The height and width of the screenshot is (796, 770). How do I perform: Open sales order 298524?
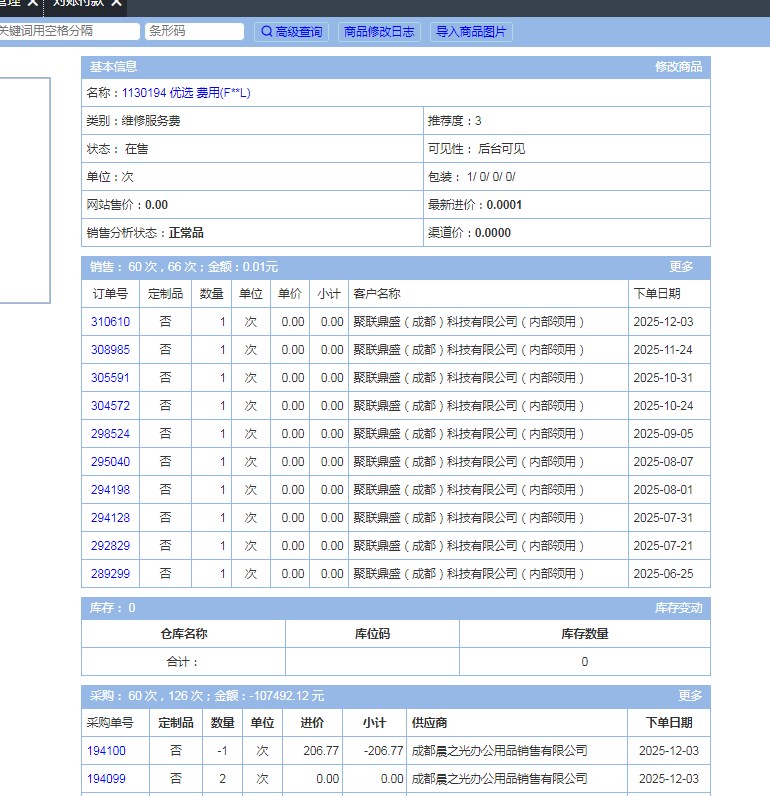coord(110,434)
